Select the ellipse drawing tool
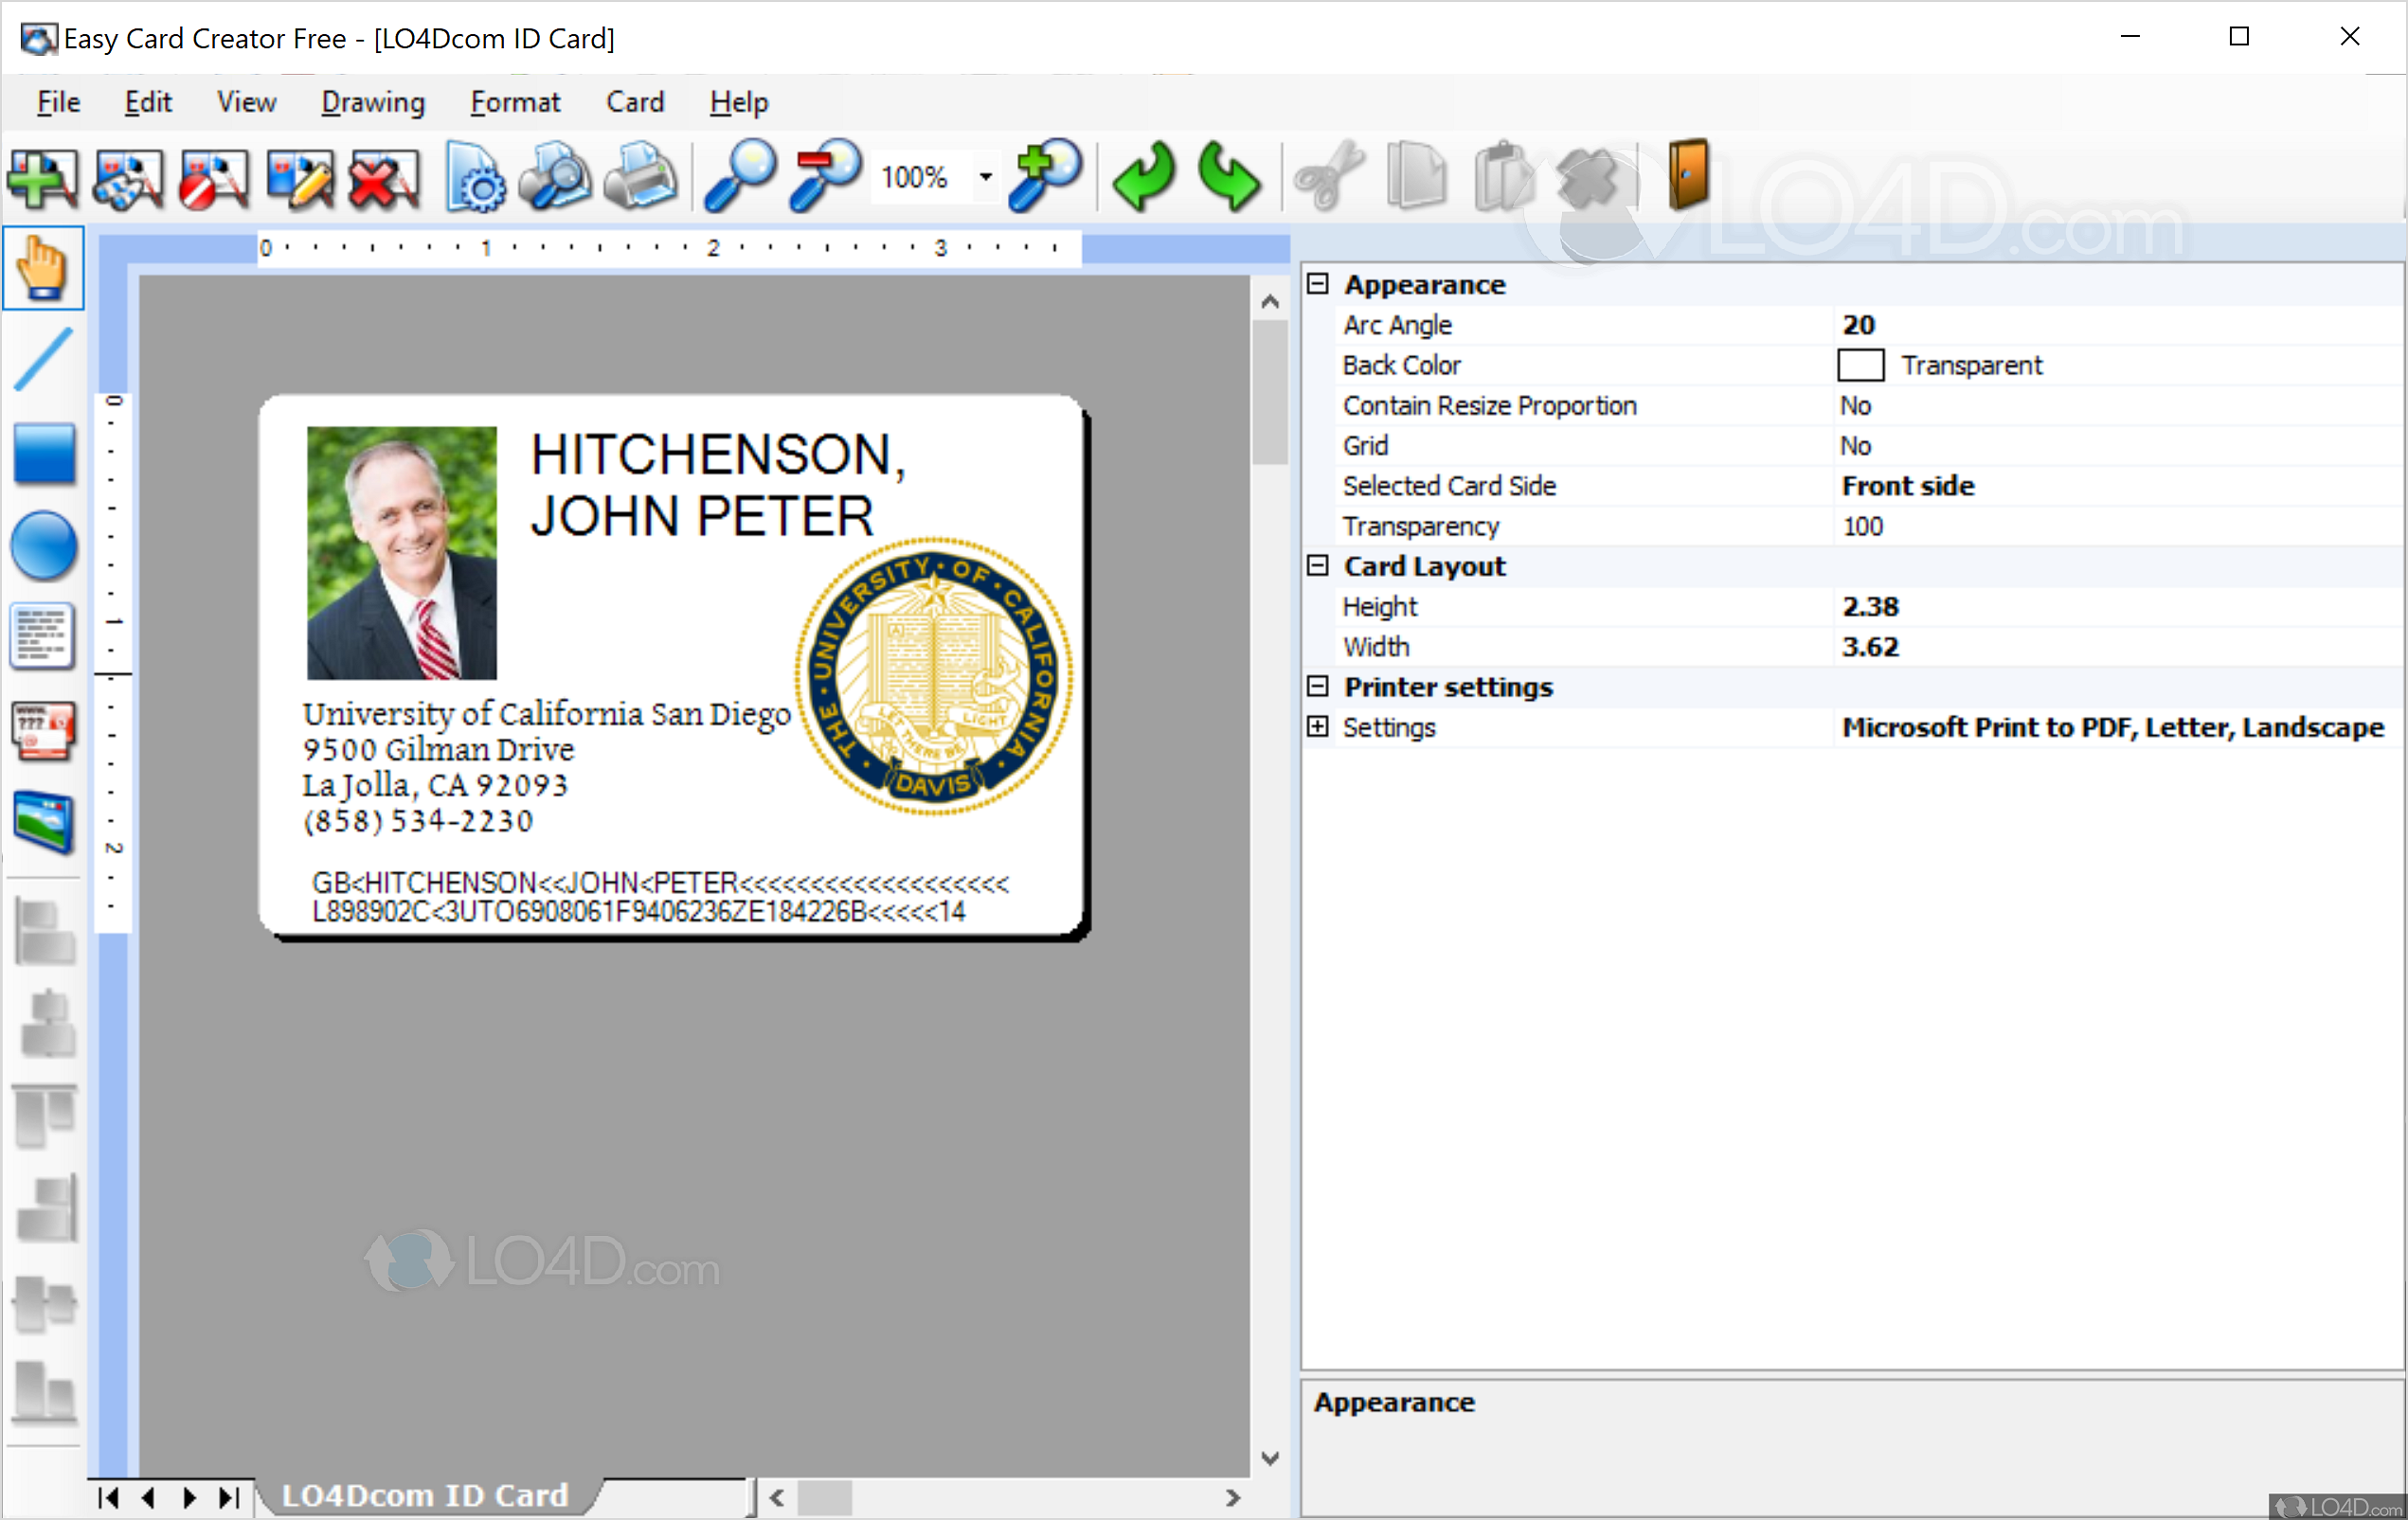 pos(43,546)
